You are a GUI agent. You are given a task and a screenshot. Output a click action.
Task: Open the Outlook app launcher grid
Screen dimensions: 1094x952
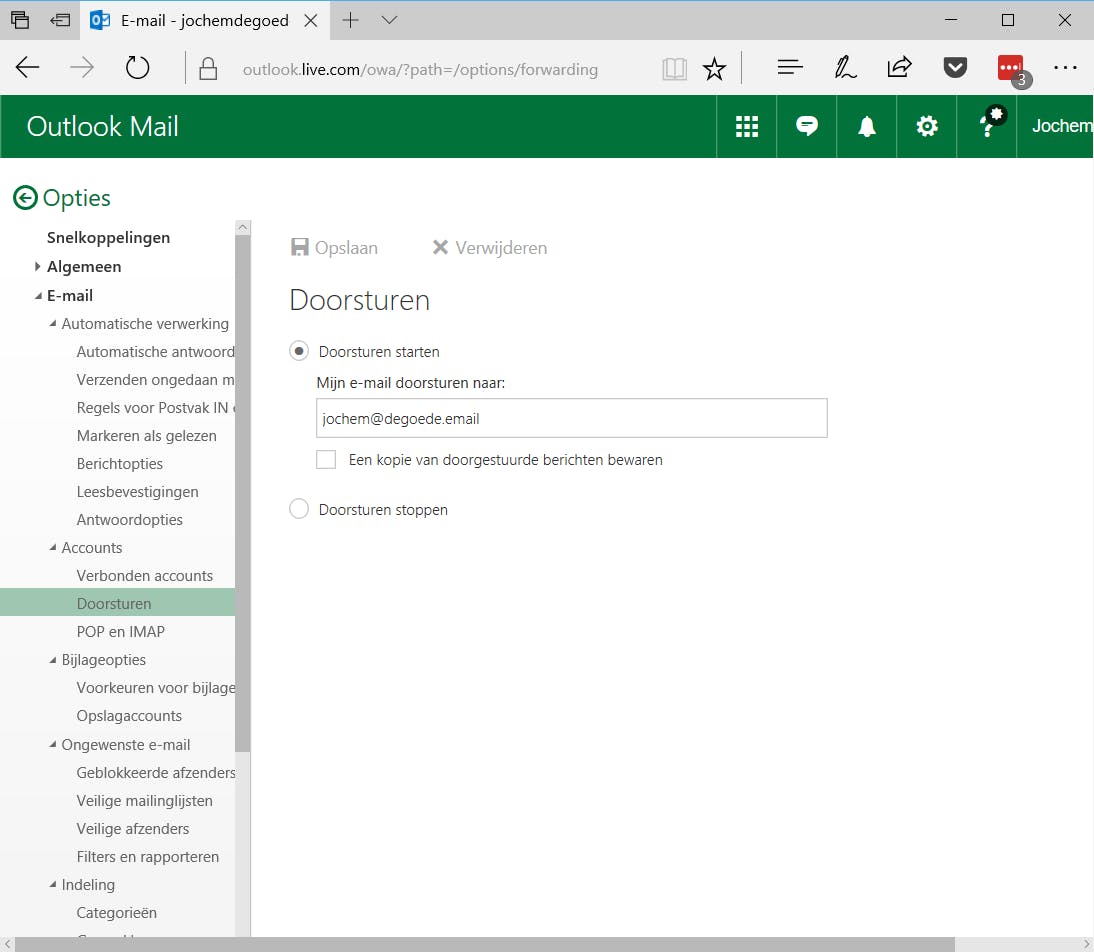click(x=746, y=126)
